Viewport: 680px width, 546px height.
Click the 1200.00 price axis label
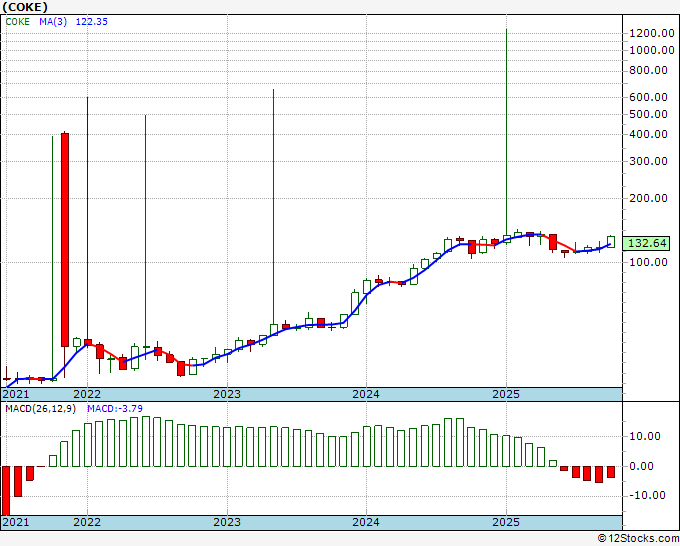[x=652, y=33]
